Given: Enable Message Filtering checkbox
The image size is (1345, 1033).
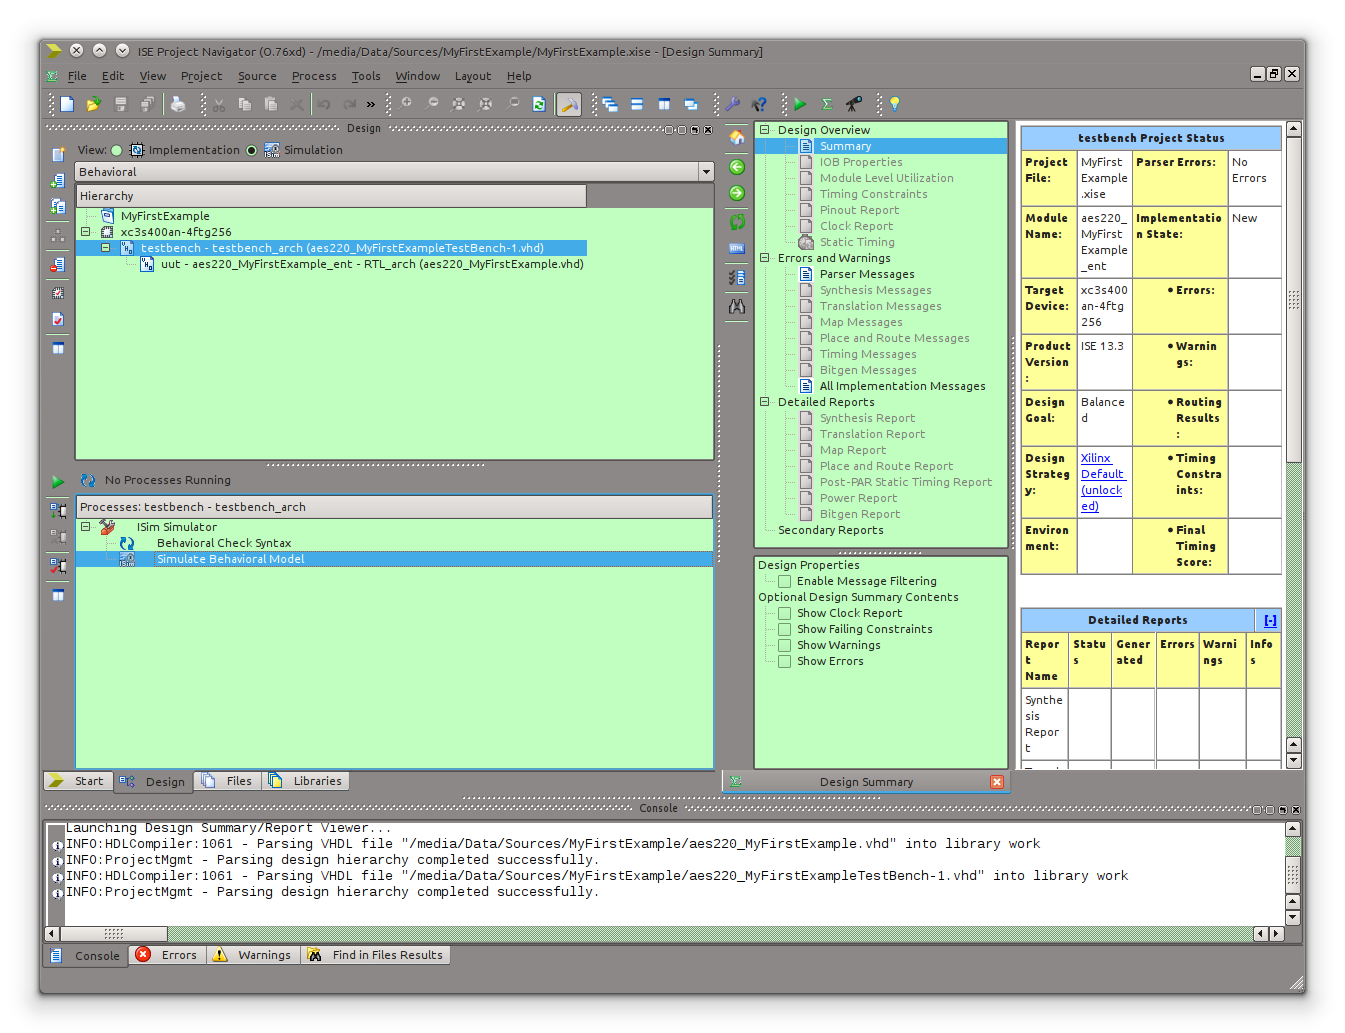Looking at the screenshot, I should click(785, 581).
